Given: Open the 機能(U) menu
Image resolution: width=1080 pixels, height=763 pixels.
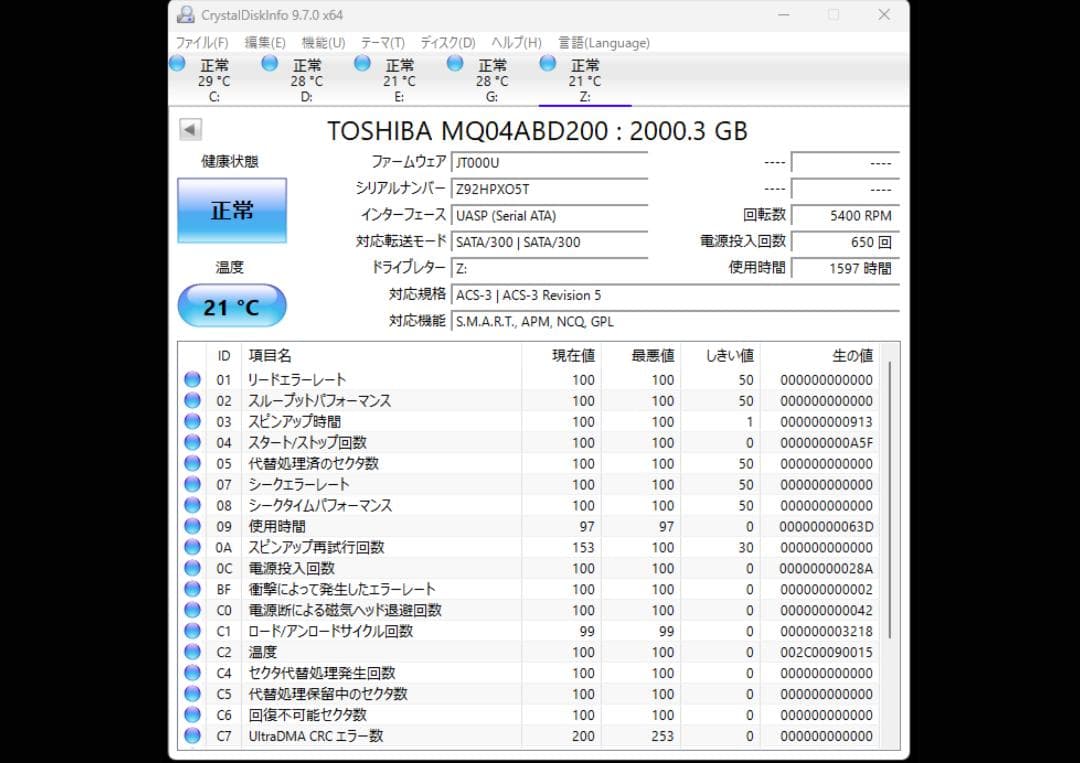Looking at the screenshot, I should click(323, 43).
